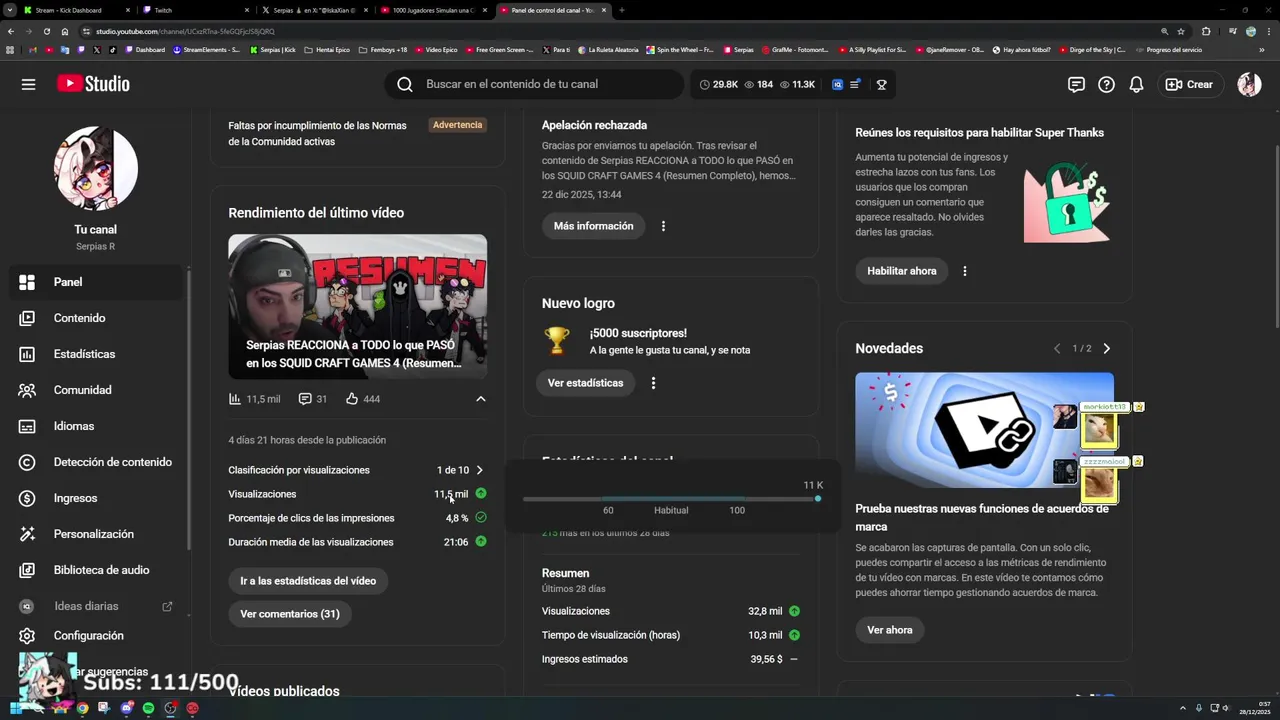1280x720 pixels.
Task: Click the Comunidad people icon
Action: 27,390
